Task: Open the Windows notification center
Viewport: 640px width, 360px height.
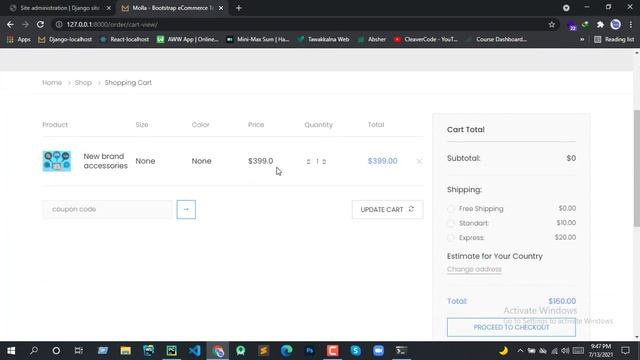Action: 625,351
